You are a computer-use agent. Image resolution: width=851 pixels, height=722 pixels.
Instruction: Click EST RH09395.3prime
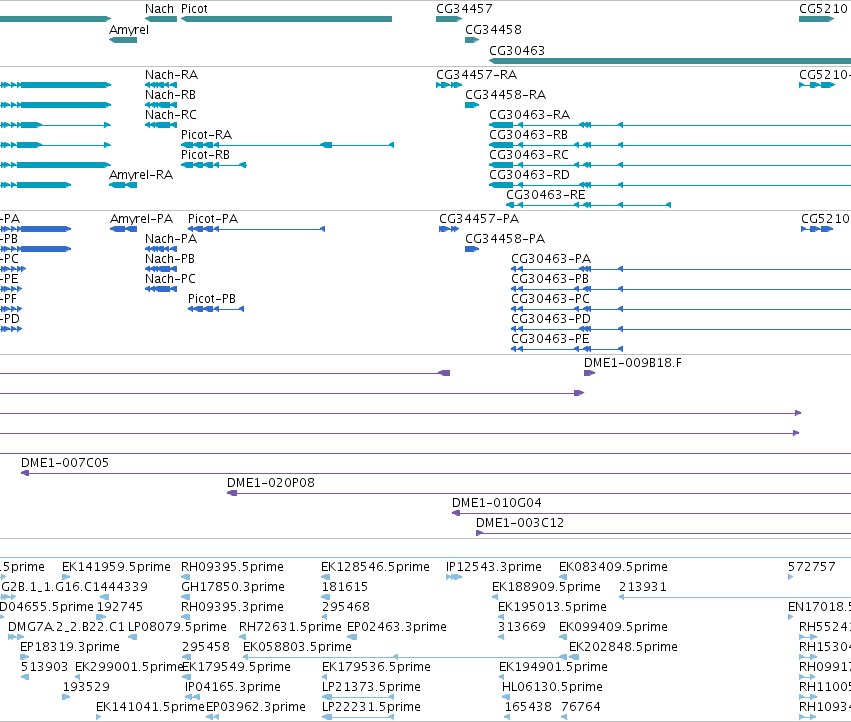pyautogui.click(x=232, y=607)
